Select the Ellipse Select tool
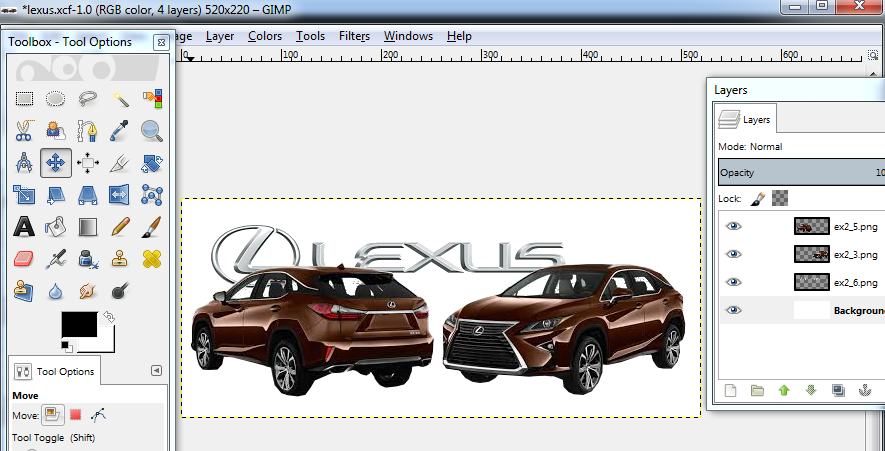Image resolution: width=885 pixels, height=451 pixels. [x=55, y=99]
